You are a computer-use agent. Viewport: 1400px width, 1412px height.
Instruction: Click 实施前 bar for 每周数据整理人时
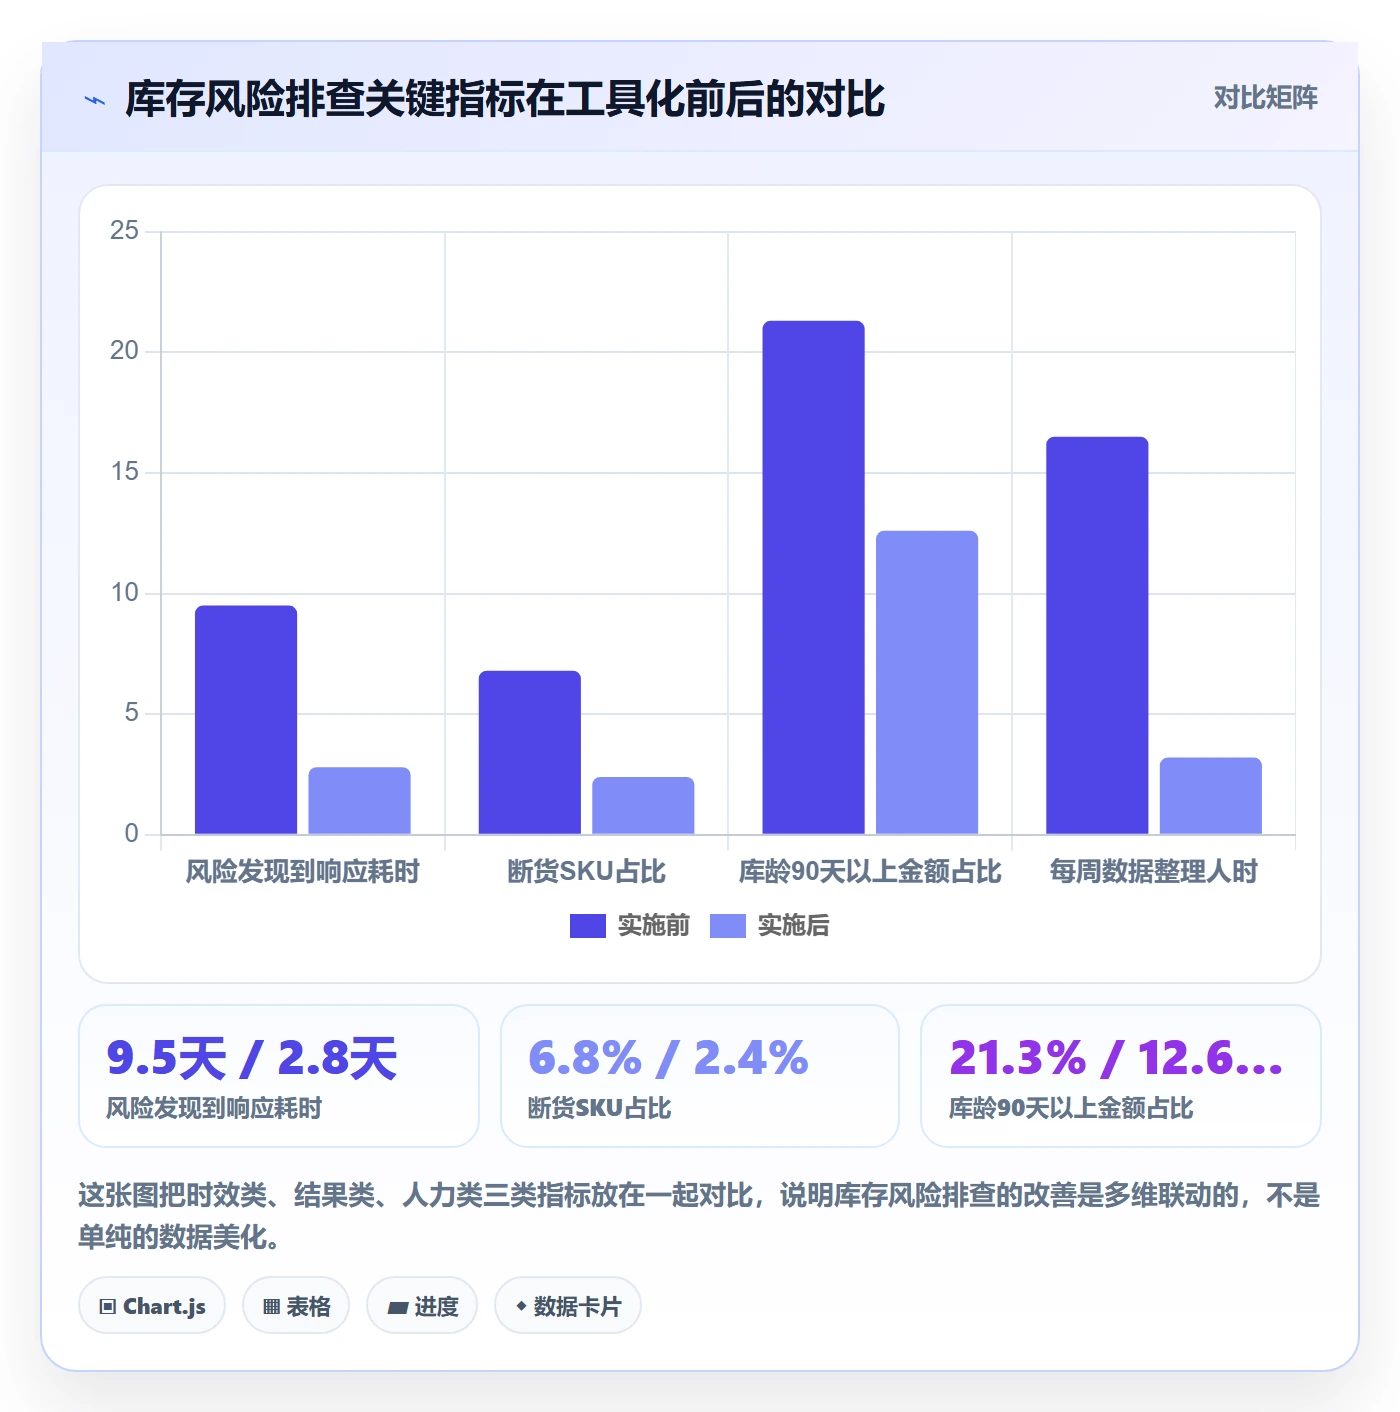click(x=1097, y=635)
